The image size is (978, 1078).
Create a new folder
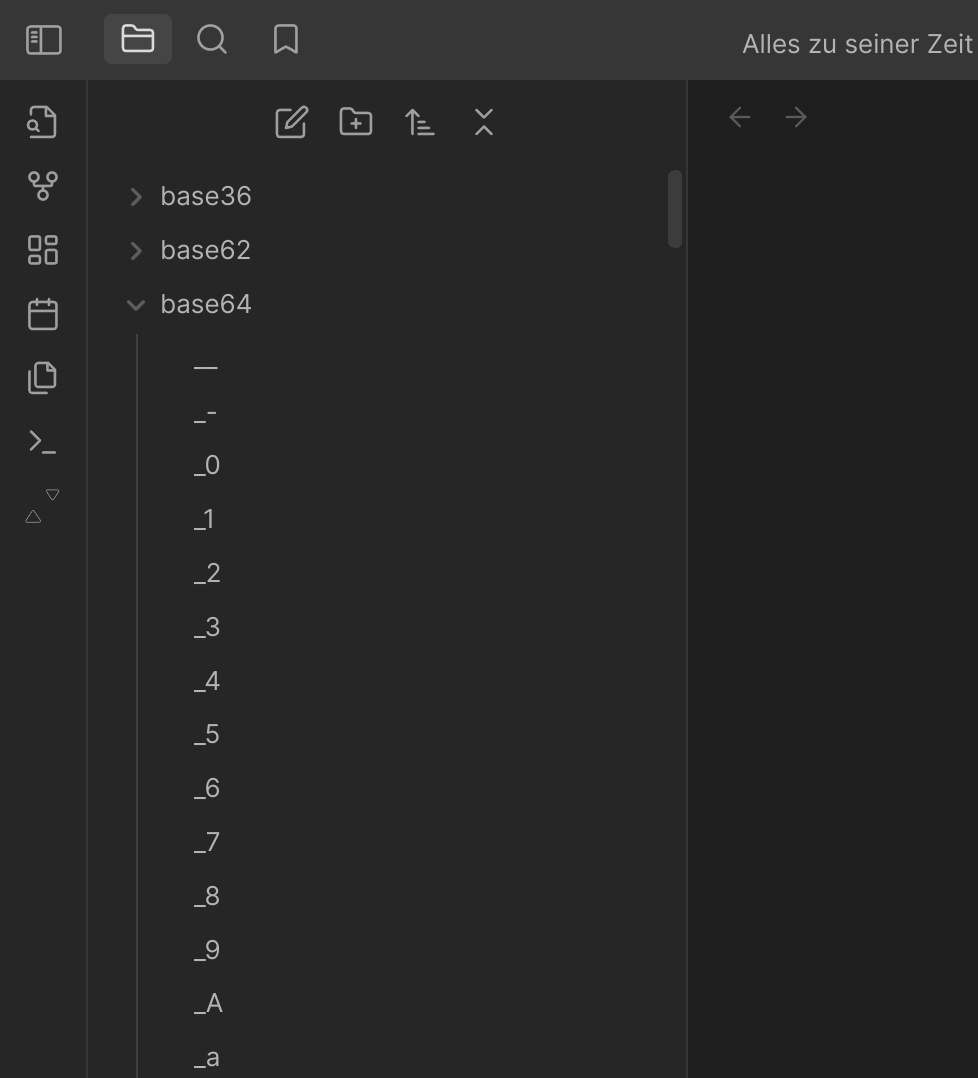point(356,122)
